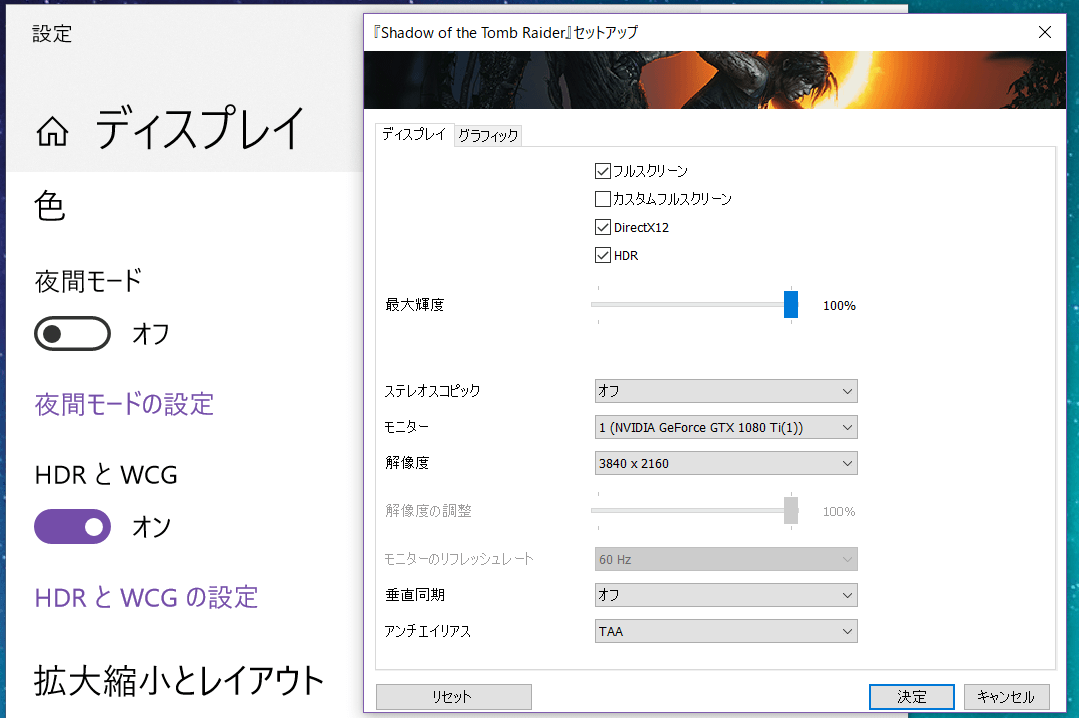Viewport: 1079px width, 718px height.
Task: Click the 設定 window title text
Action: click(x=52, y=34)
